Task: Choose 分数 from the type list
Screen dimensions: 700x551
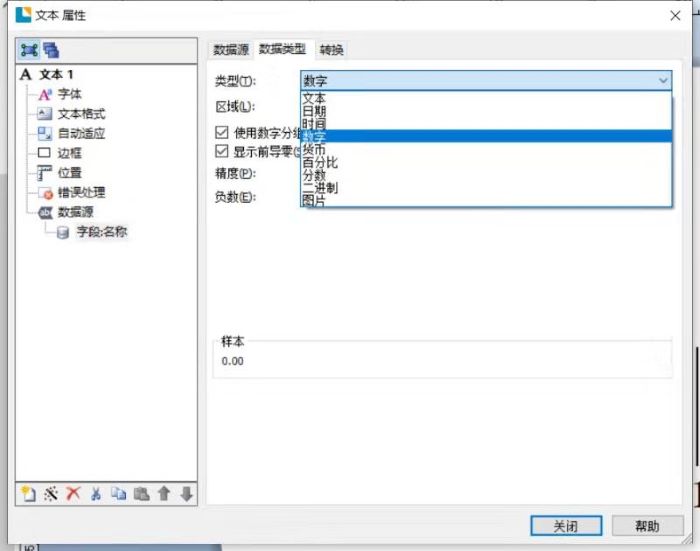Action: [x=486, y=175]
